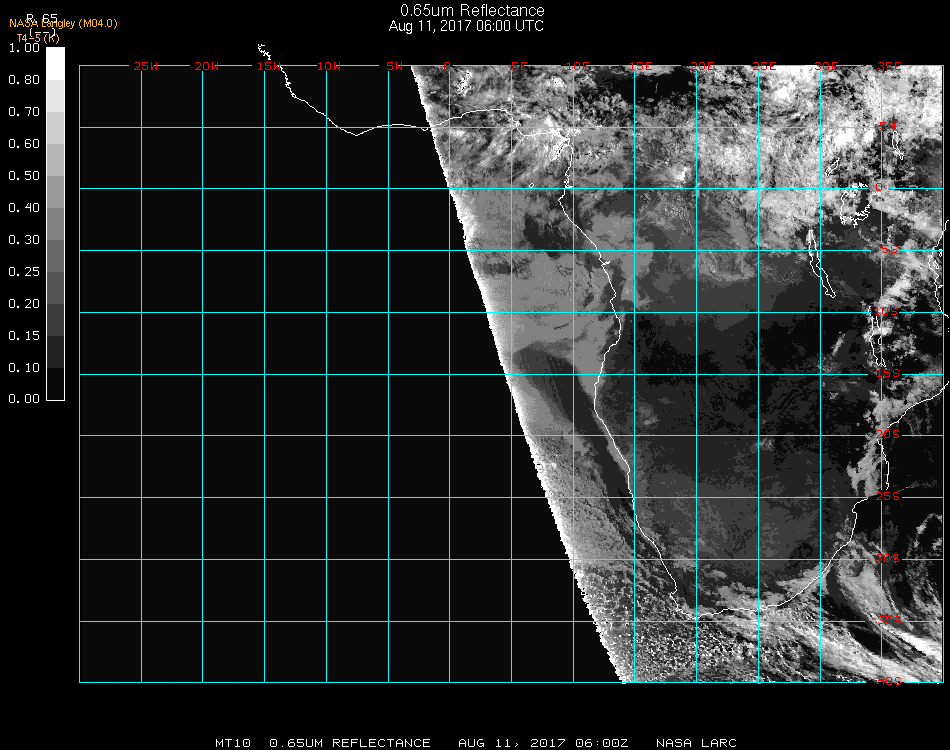Viewport: 950px width, 750px height.
Task: Click 'AUG 11, 2017 06:00Z' in the footer
Action: 543,743
